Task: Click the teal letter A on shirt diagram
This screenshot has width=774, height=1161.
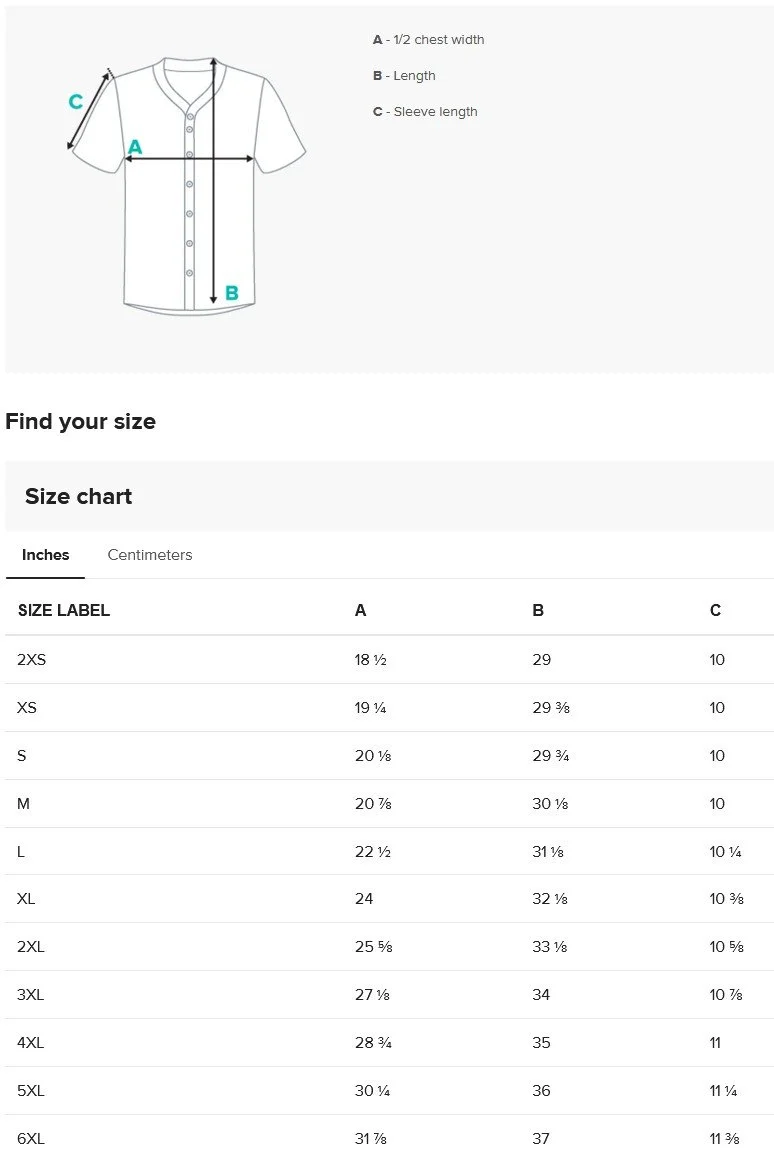Action: (x=134, y=148)
